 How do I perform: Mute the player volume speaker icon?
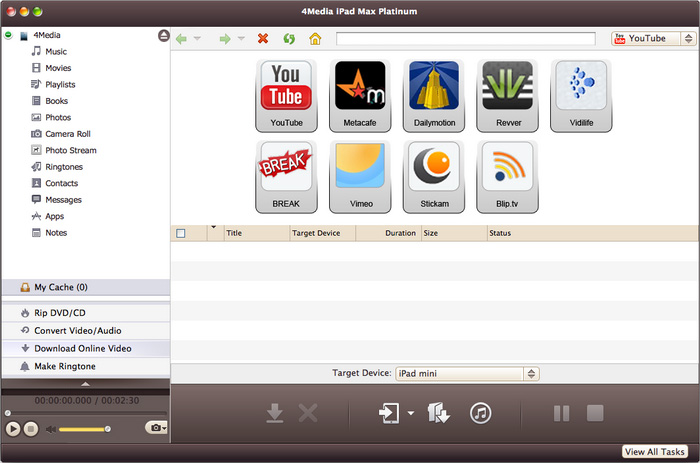tap(51, 429)
